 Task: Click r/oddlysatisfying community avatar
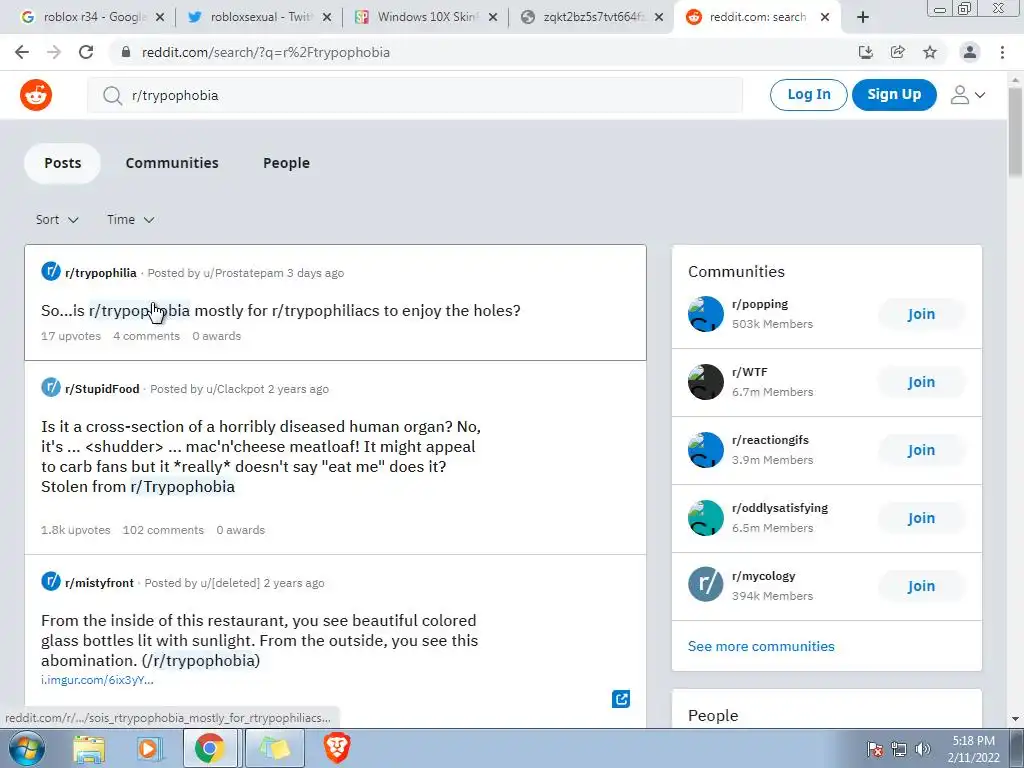[x=706, y=518]
